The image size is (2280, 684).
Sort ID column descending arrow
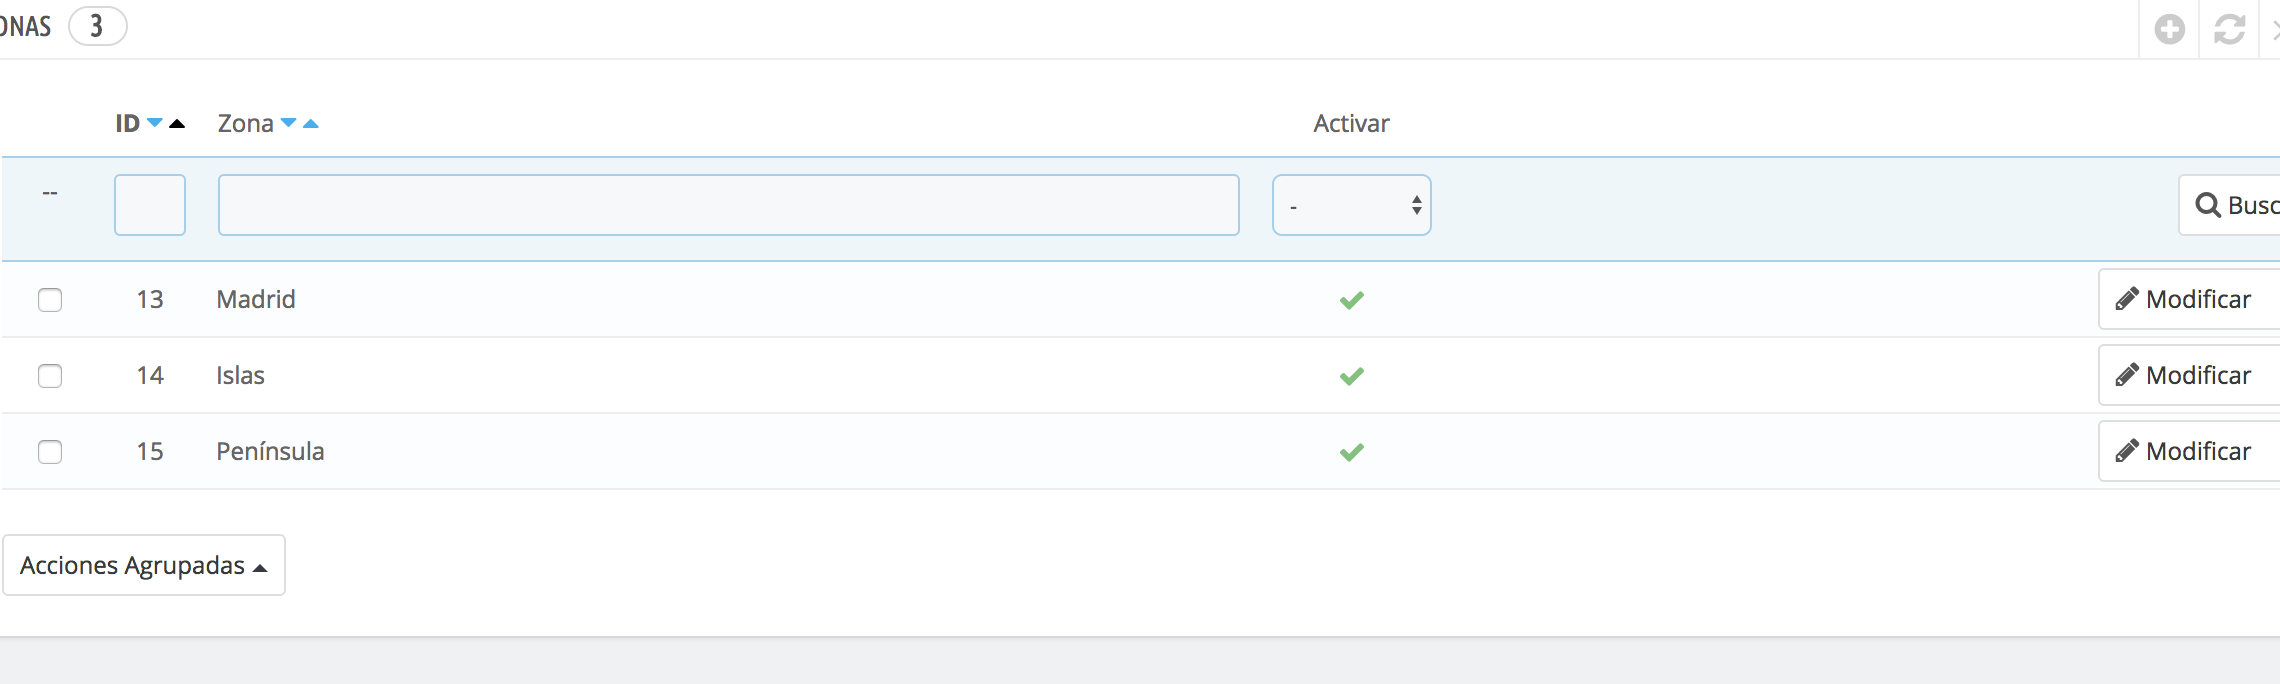[155, 123]
